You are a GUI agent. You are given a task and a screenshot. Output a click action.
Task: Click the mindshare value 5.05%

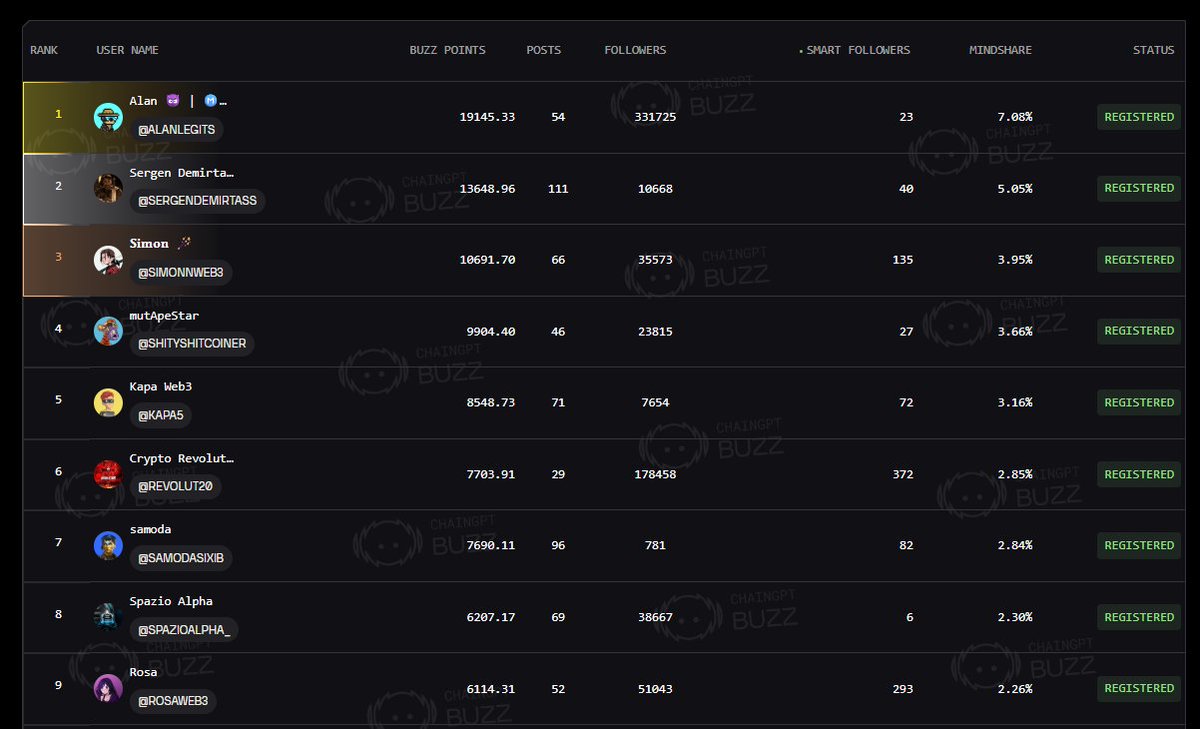1015,188
